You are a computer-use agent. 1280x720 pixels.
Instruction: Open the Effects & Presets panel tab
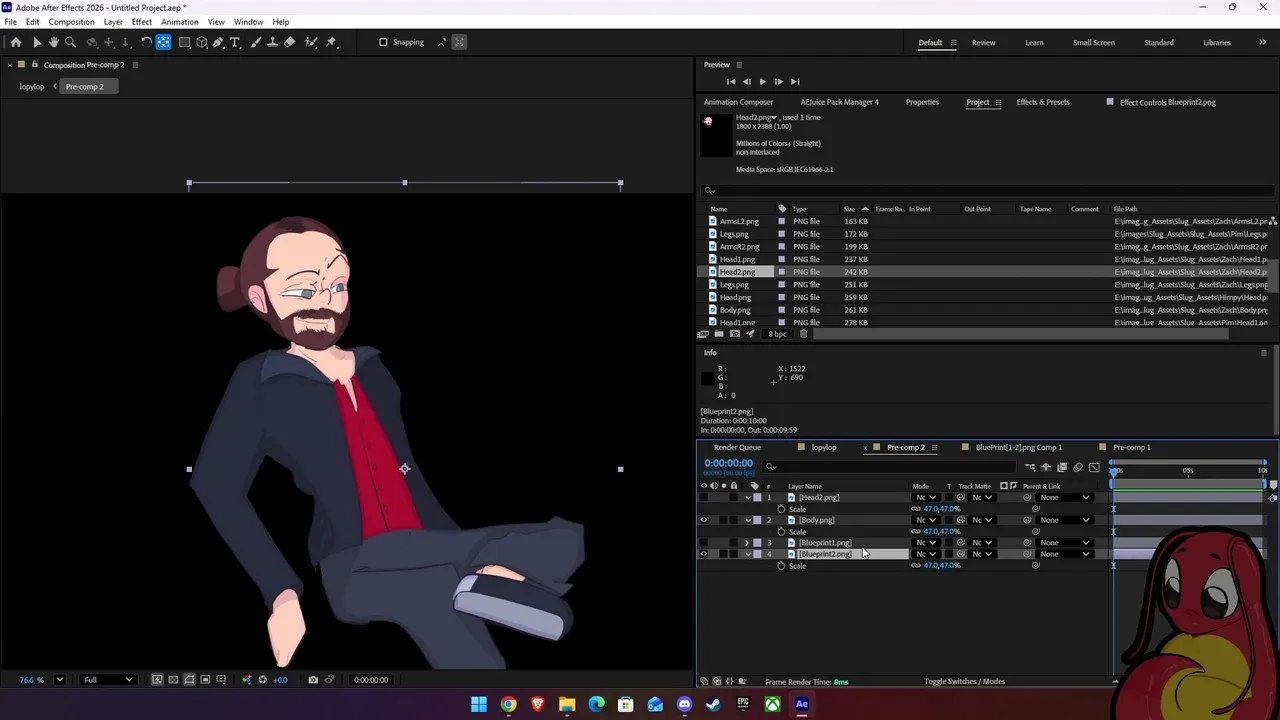coord(1043,102)
